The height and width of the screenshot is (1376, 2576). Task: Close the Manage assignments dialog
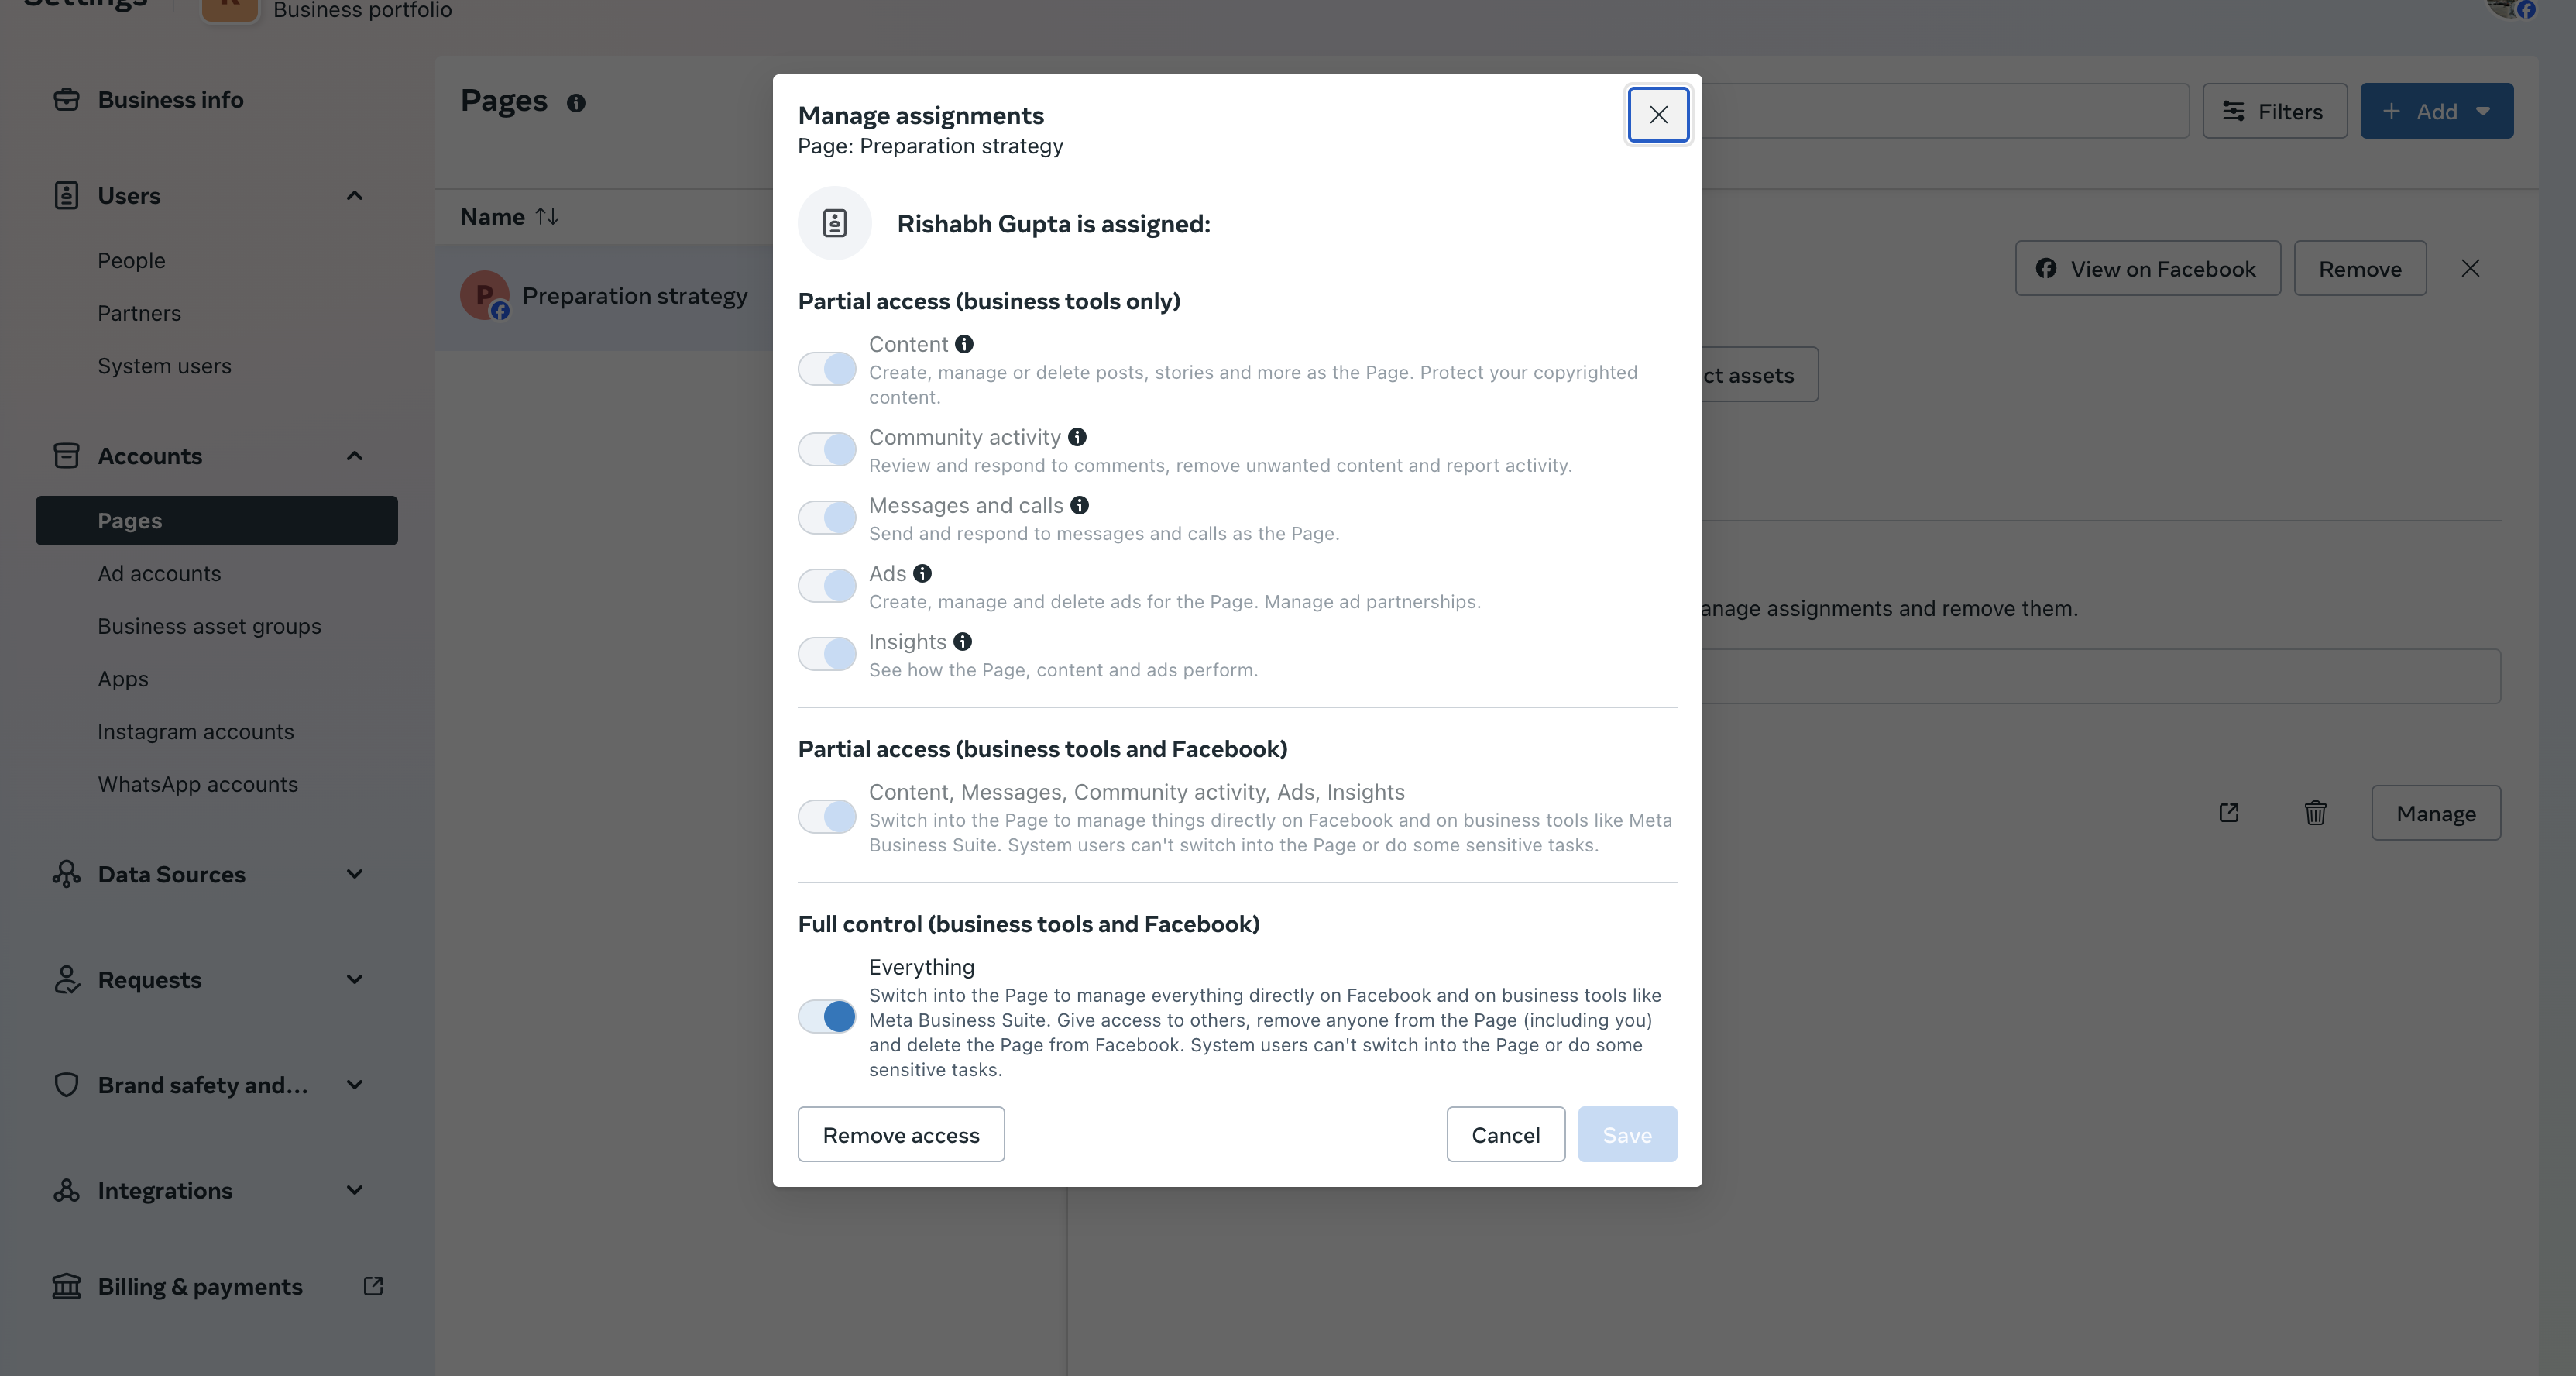[1658, 115]
